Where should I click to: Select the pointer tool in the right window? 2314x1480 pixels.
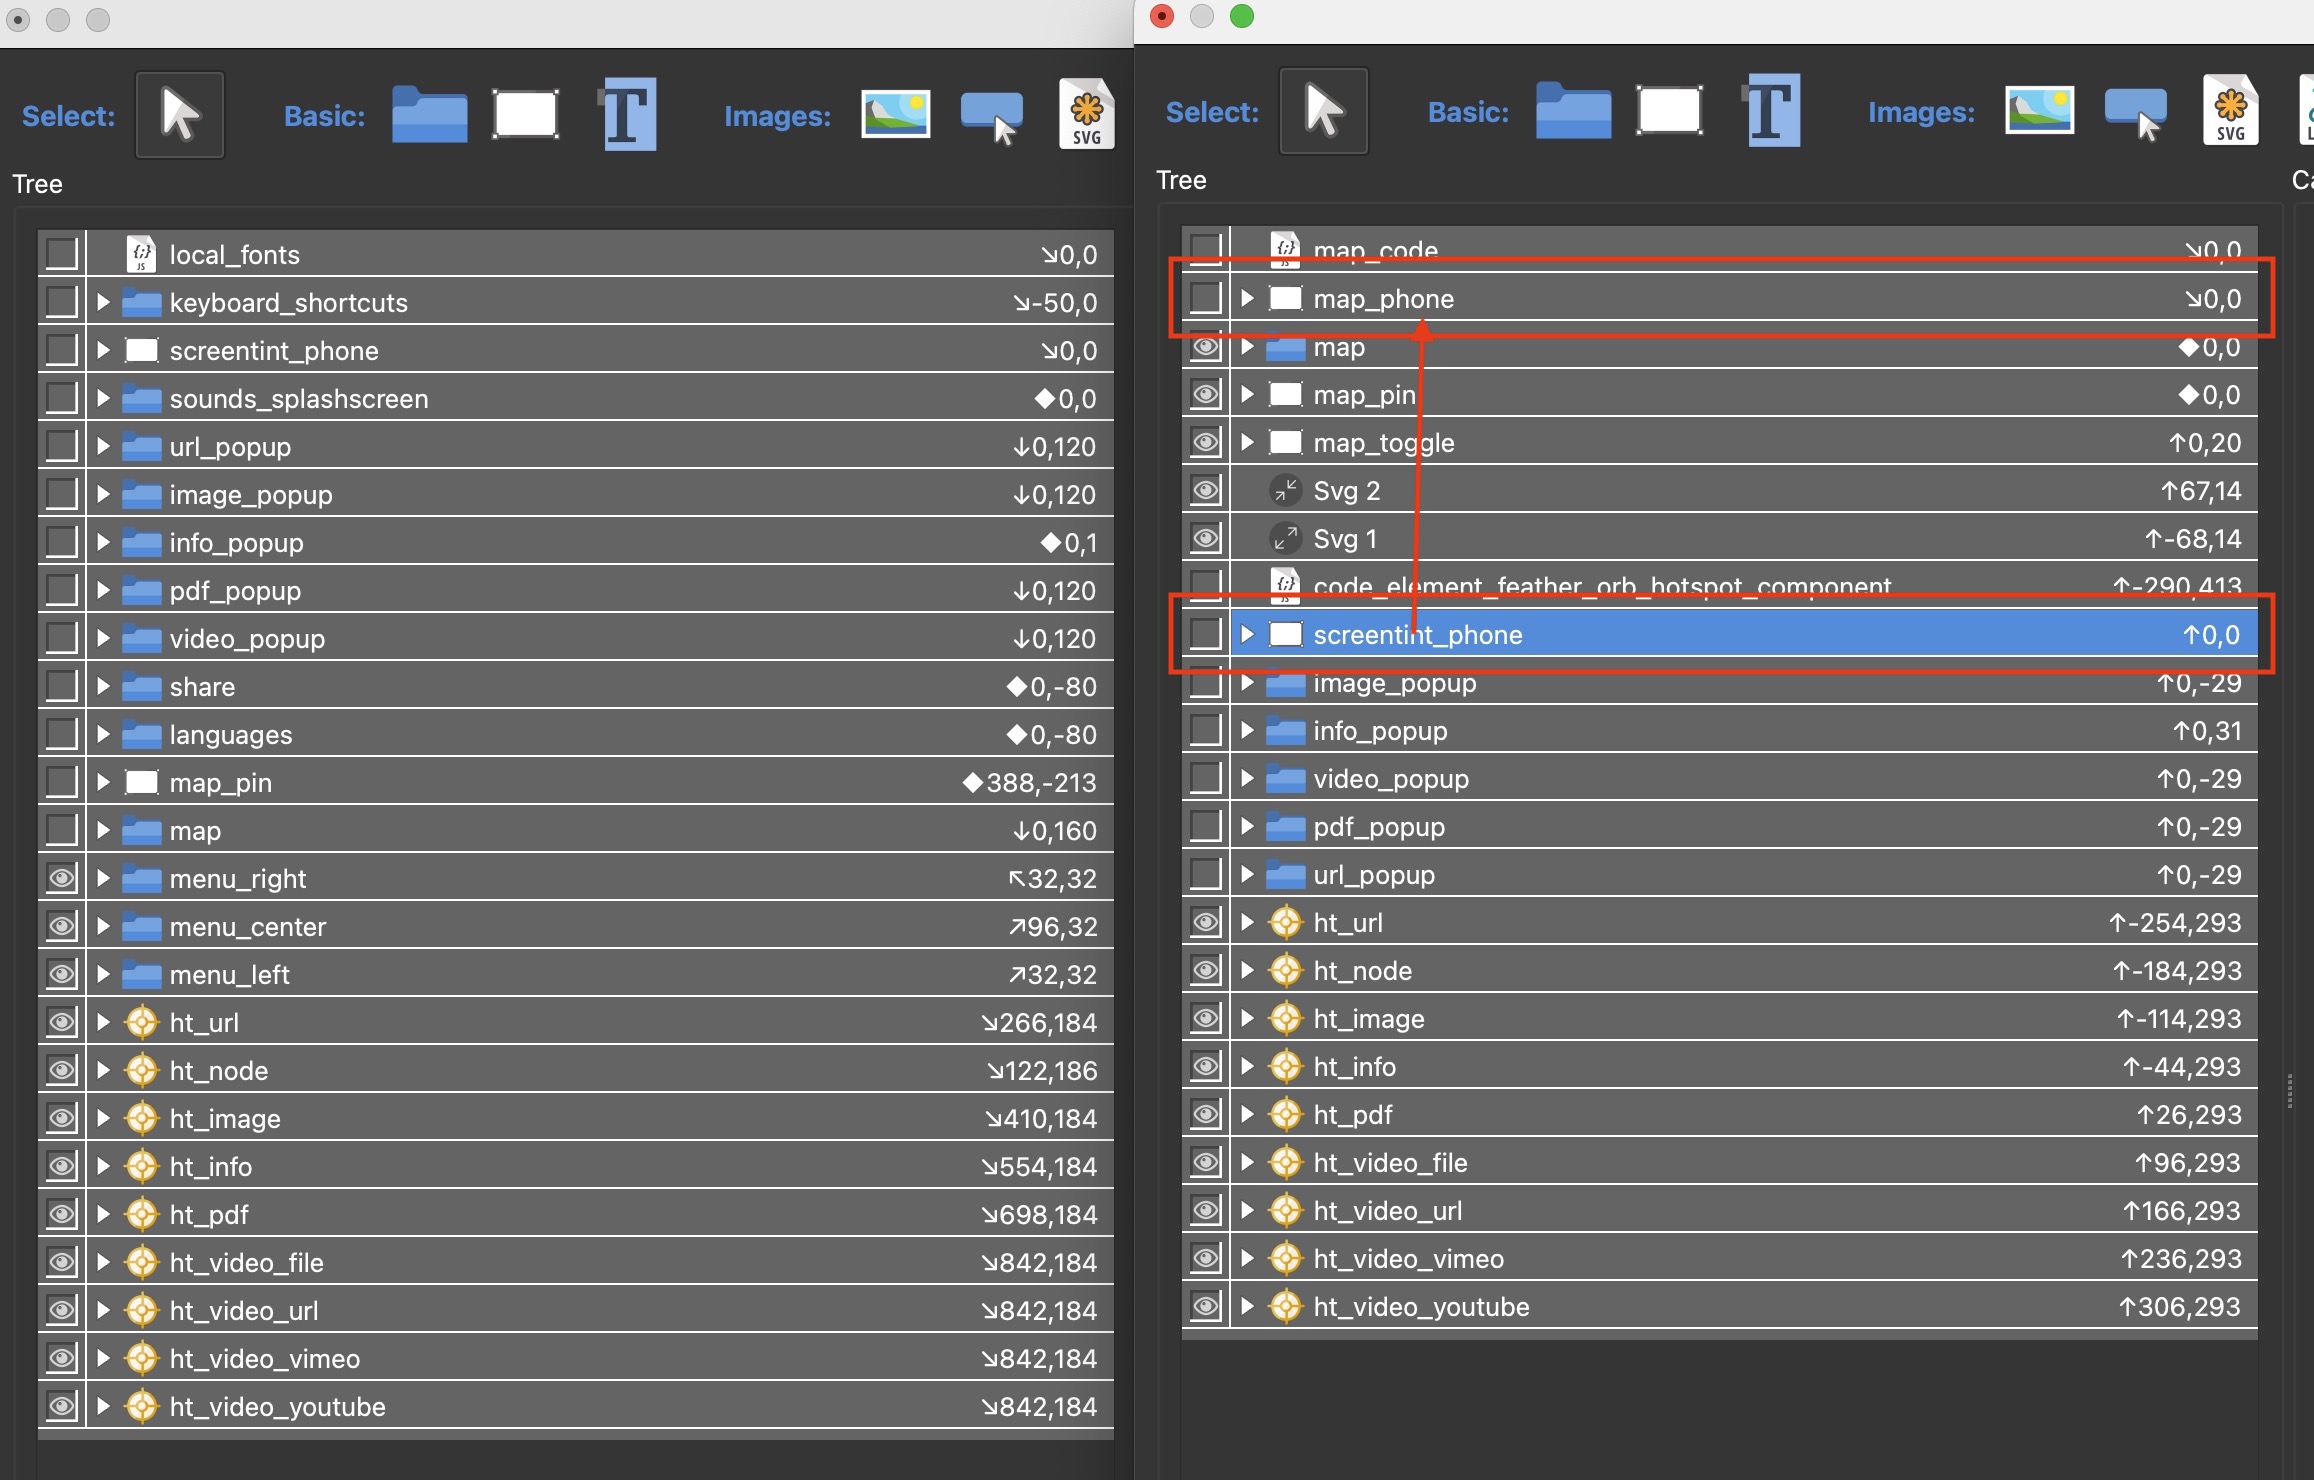(x=1324, y=111)
